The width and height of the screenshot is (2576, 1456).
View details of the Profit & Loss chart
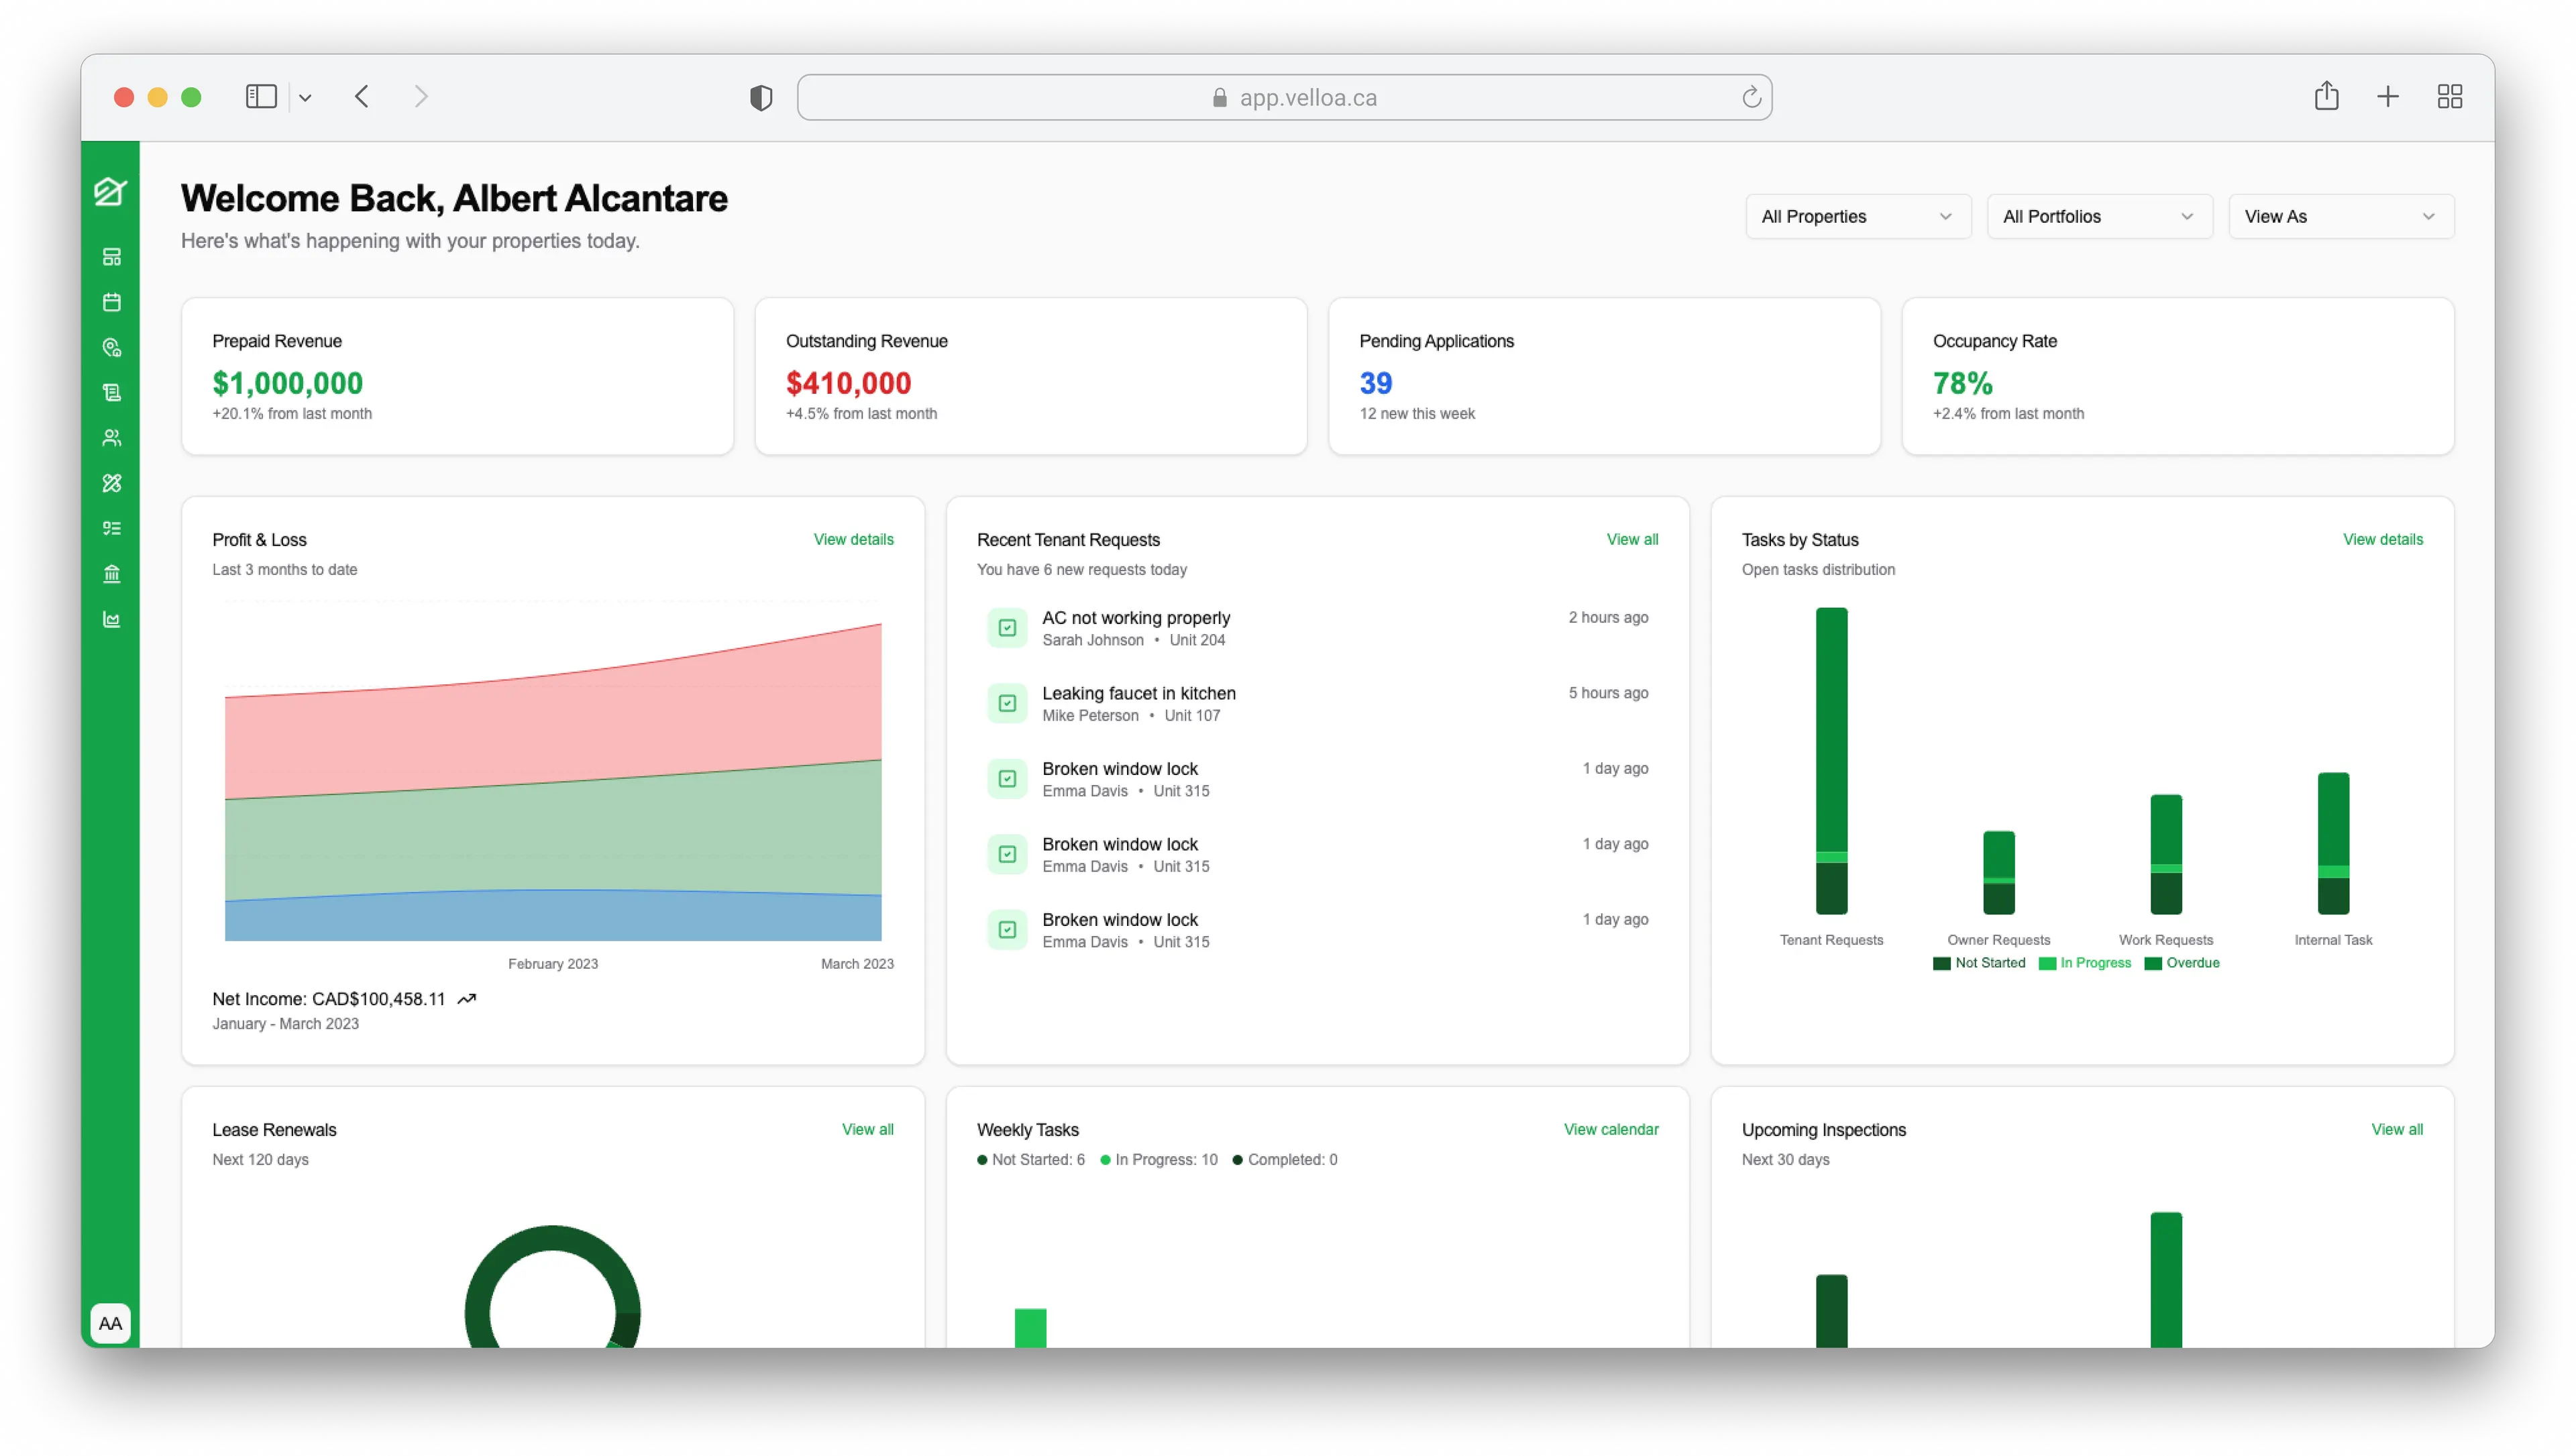tap(853, 539)
